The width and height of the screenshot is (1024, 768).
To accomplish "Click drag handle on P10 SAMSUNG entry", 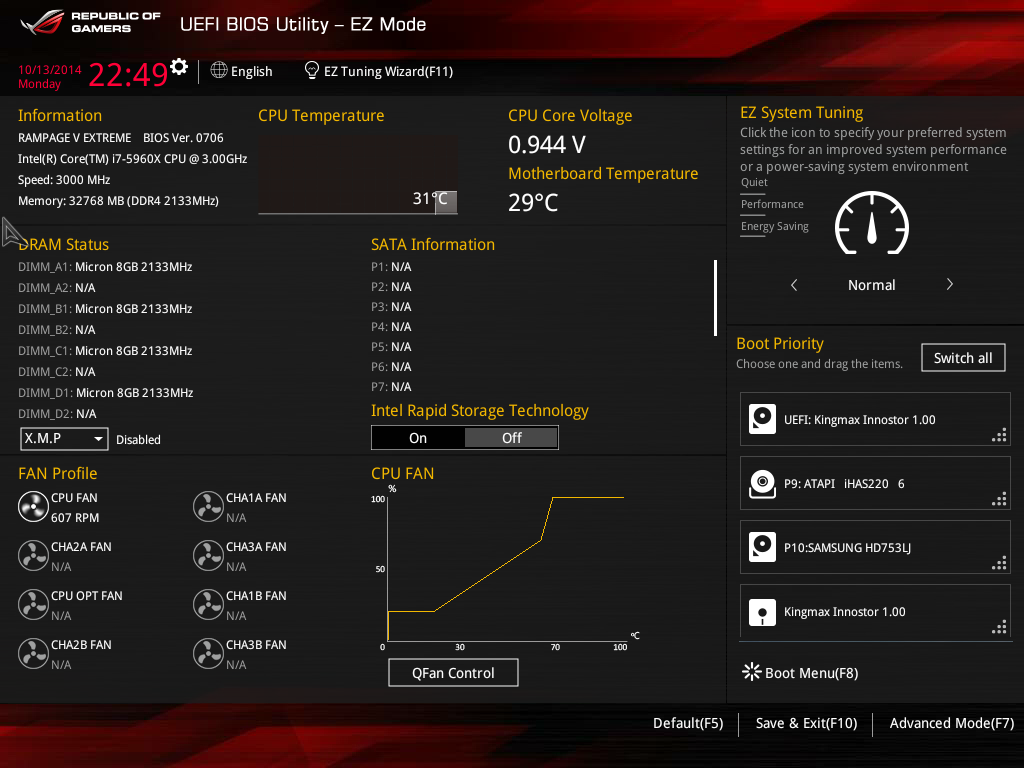I will click(999, 564).
